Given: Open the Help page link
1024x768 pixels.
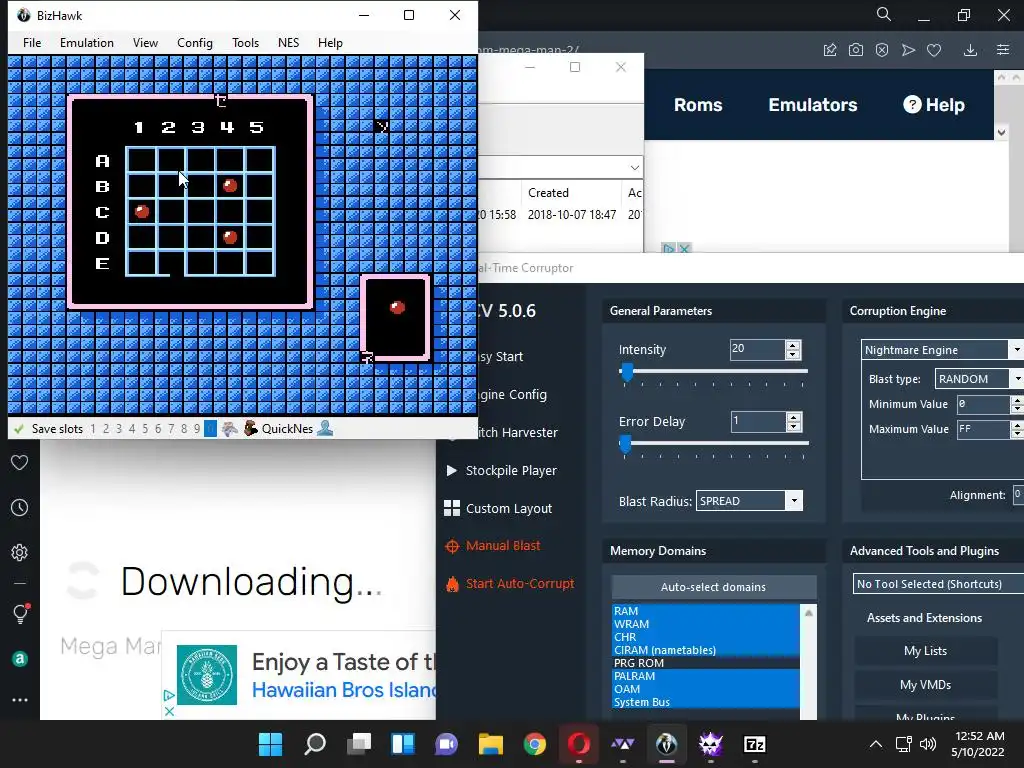Looking at the screenshot, I should [x=934, y=104].
